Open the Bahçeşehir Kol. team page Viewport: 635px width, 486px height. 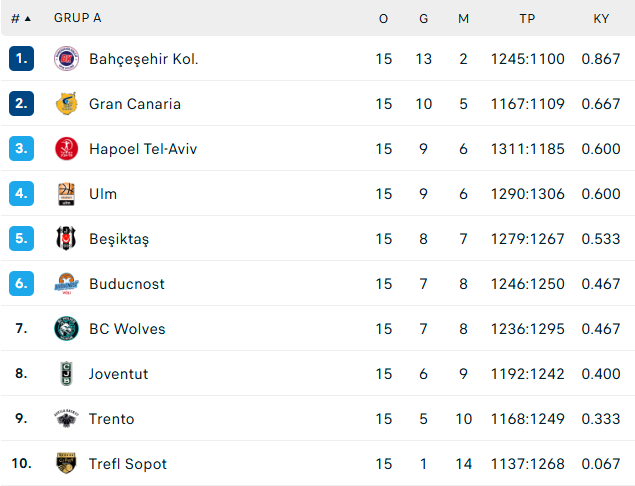144,59
